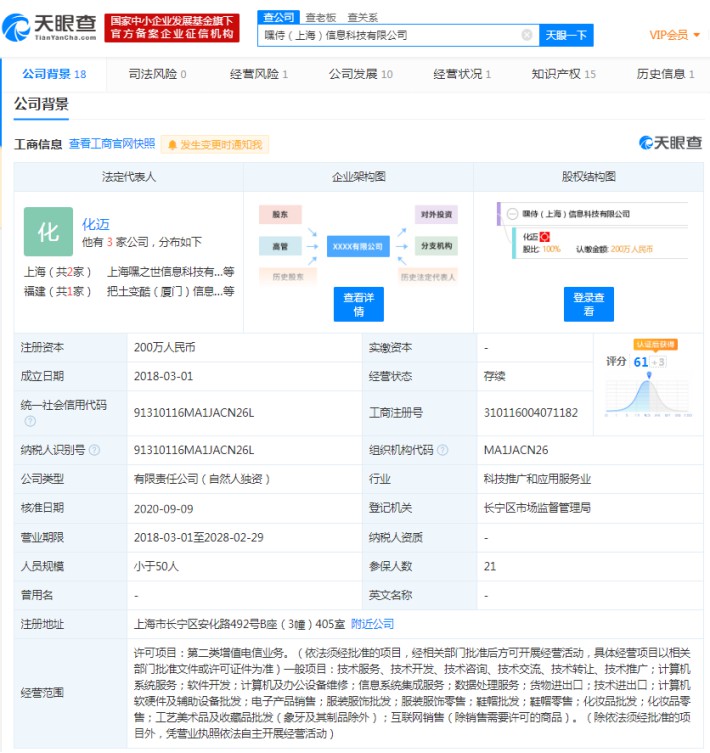Click 认缴金额 200万人民币 in equity chart

(x=614, y=249)
